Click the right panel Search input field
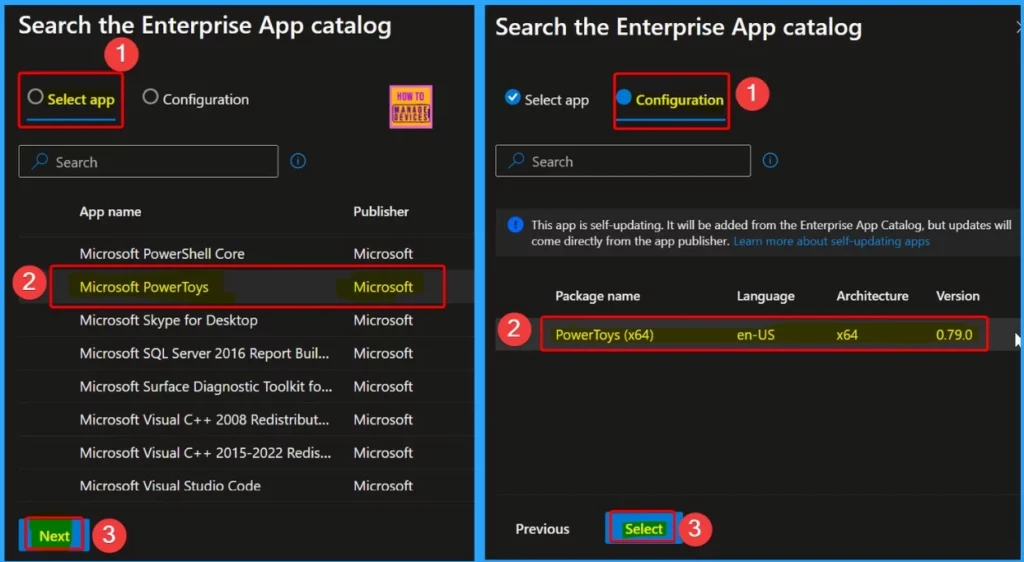The height and width of the screenshot is (562, 1024). coord(623,161)
